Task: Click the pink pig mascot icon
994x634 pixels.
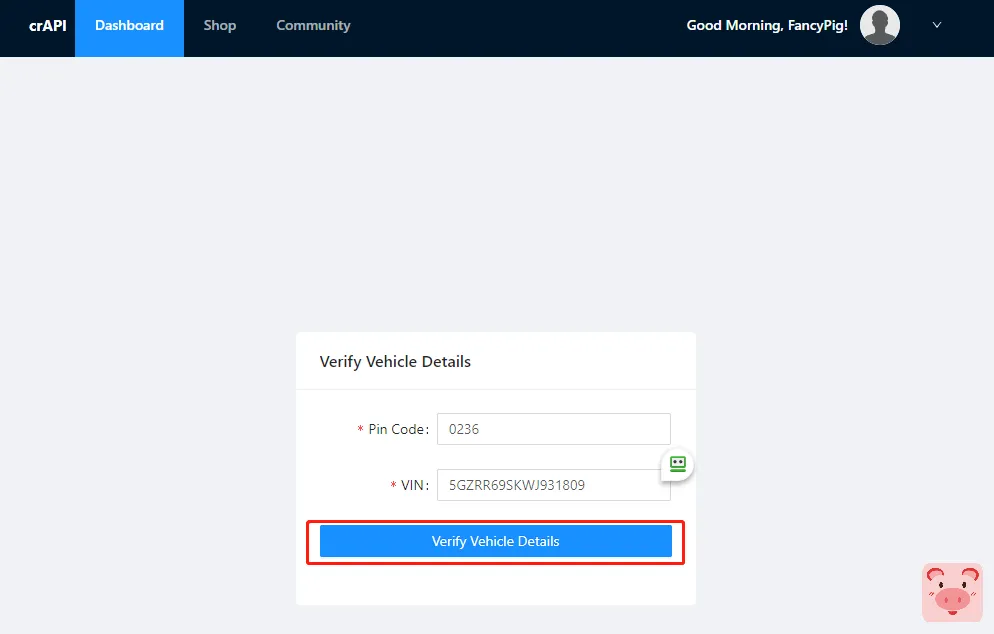Action: click(951, 591)
